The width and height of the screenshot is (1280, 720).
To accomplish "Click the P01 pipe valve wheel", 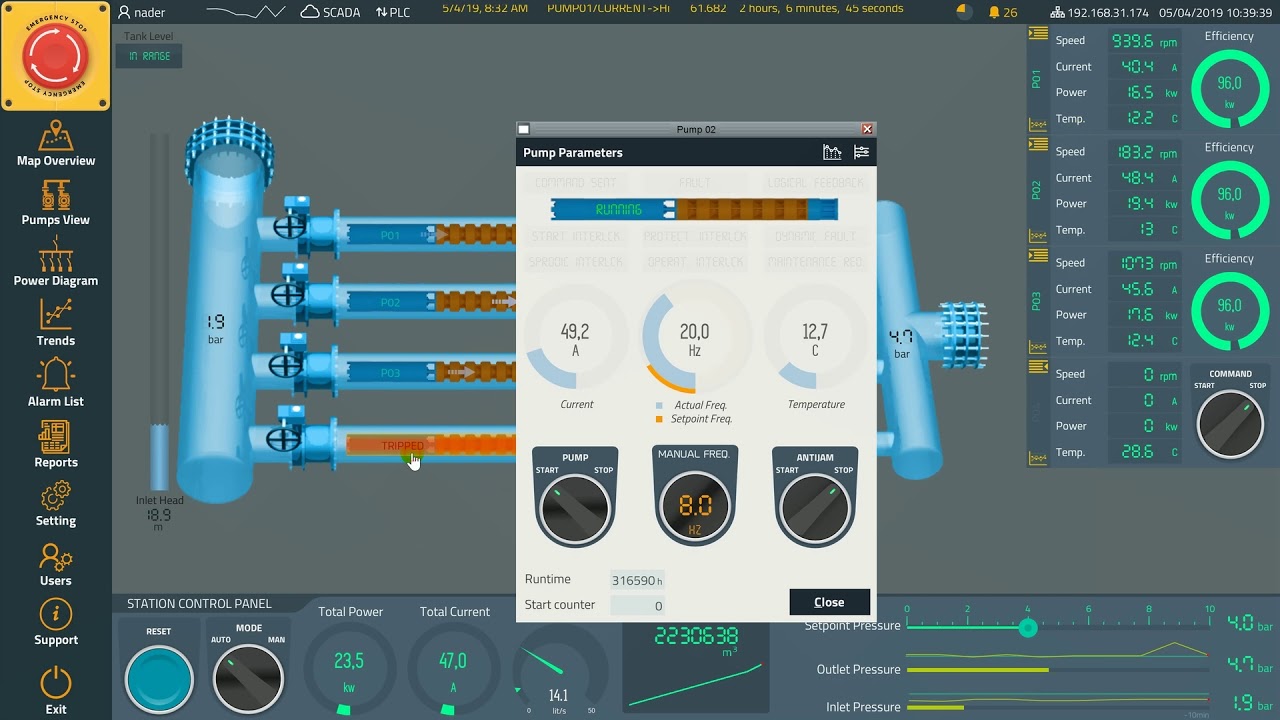I will pos(290,225).
